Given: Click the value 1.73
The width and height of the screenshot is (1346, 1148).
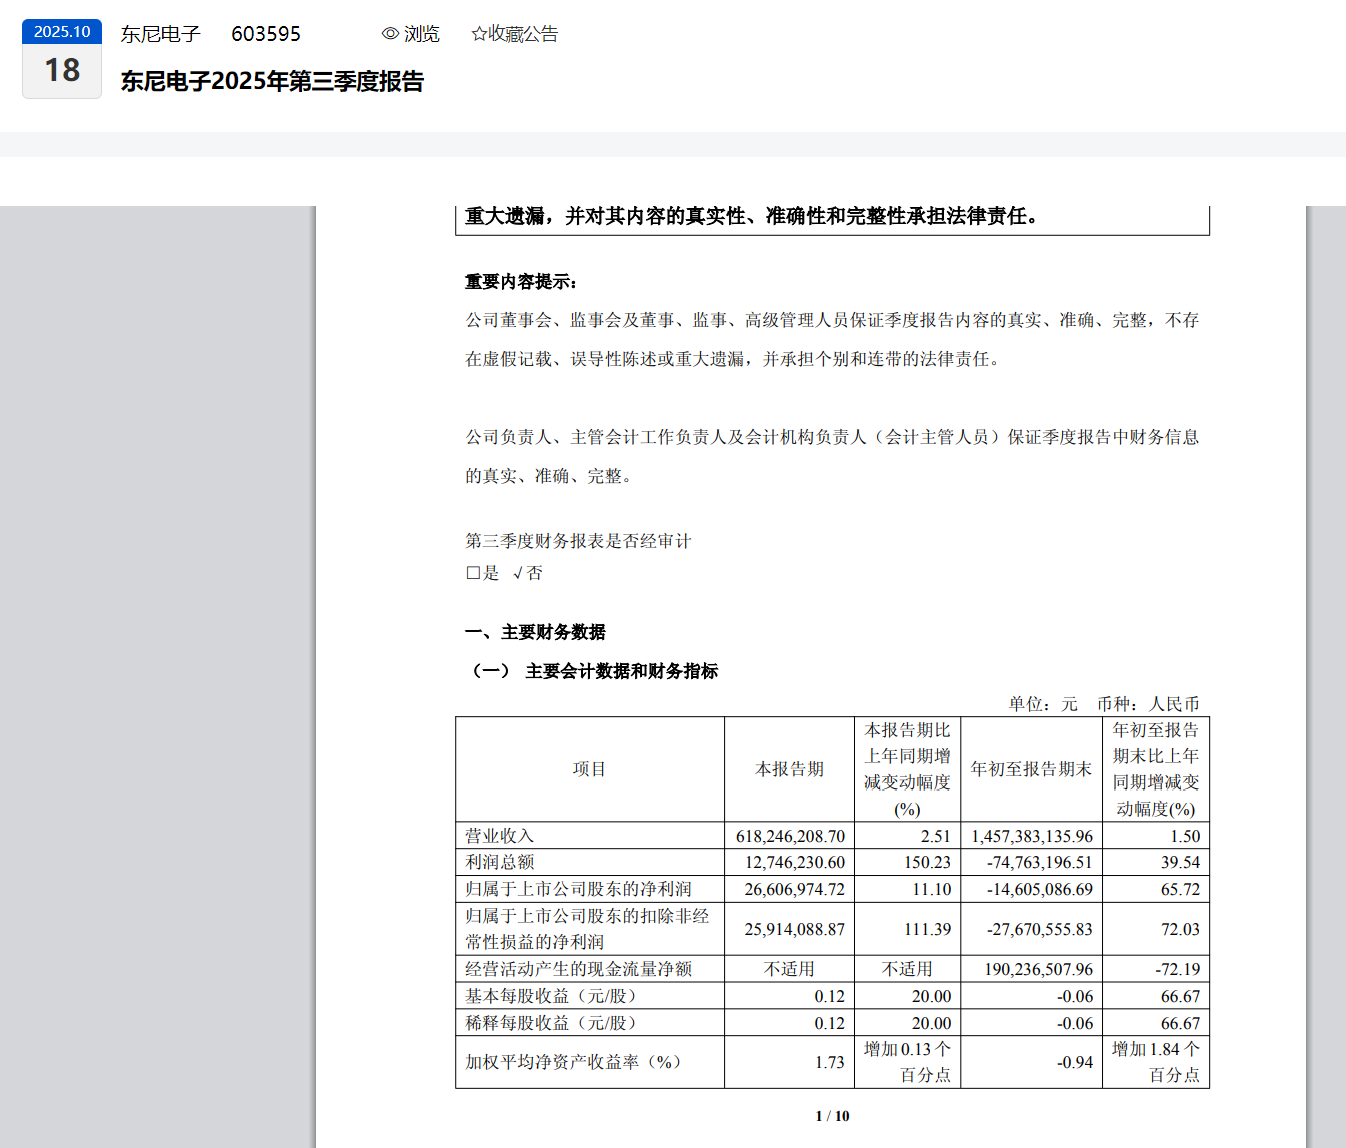Looking at the screenshot, I should coord(830,1062).
